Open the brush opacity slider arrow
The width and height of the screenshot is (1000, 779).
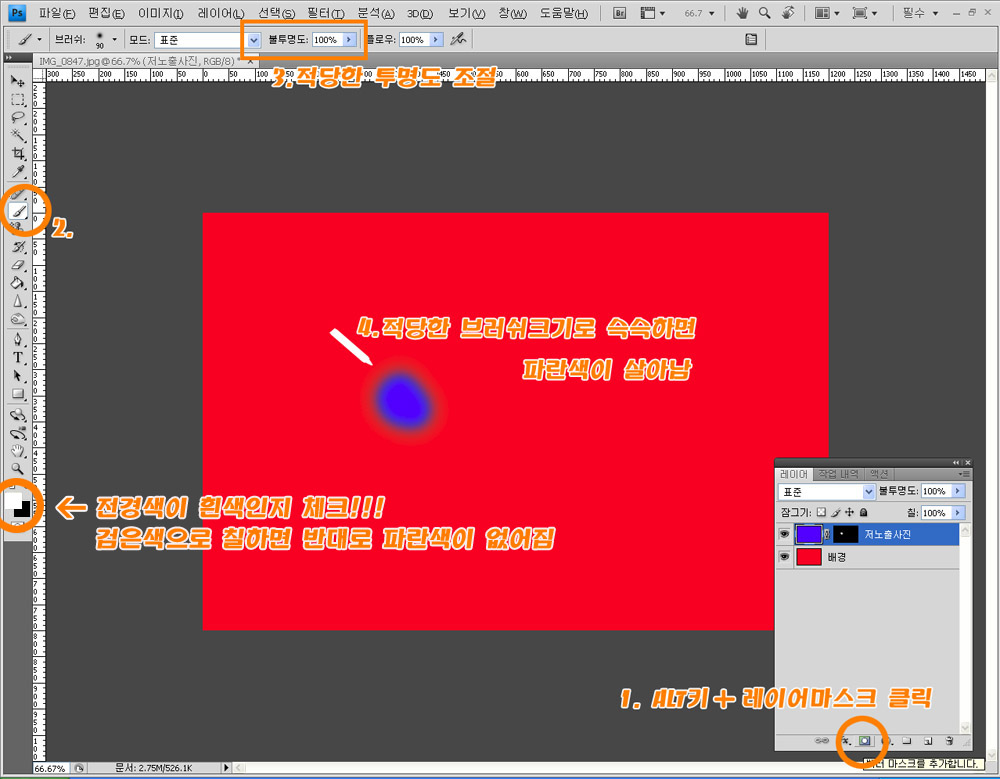pyautogui.click(x=349, y=40)
